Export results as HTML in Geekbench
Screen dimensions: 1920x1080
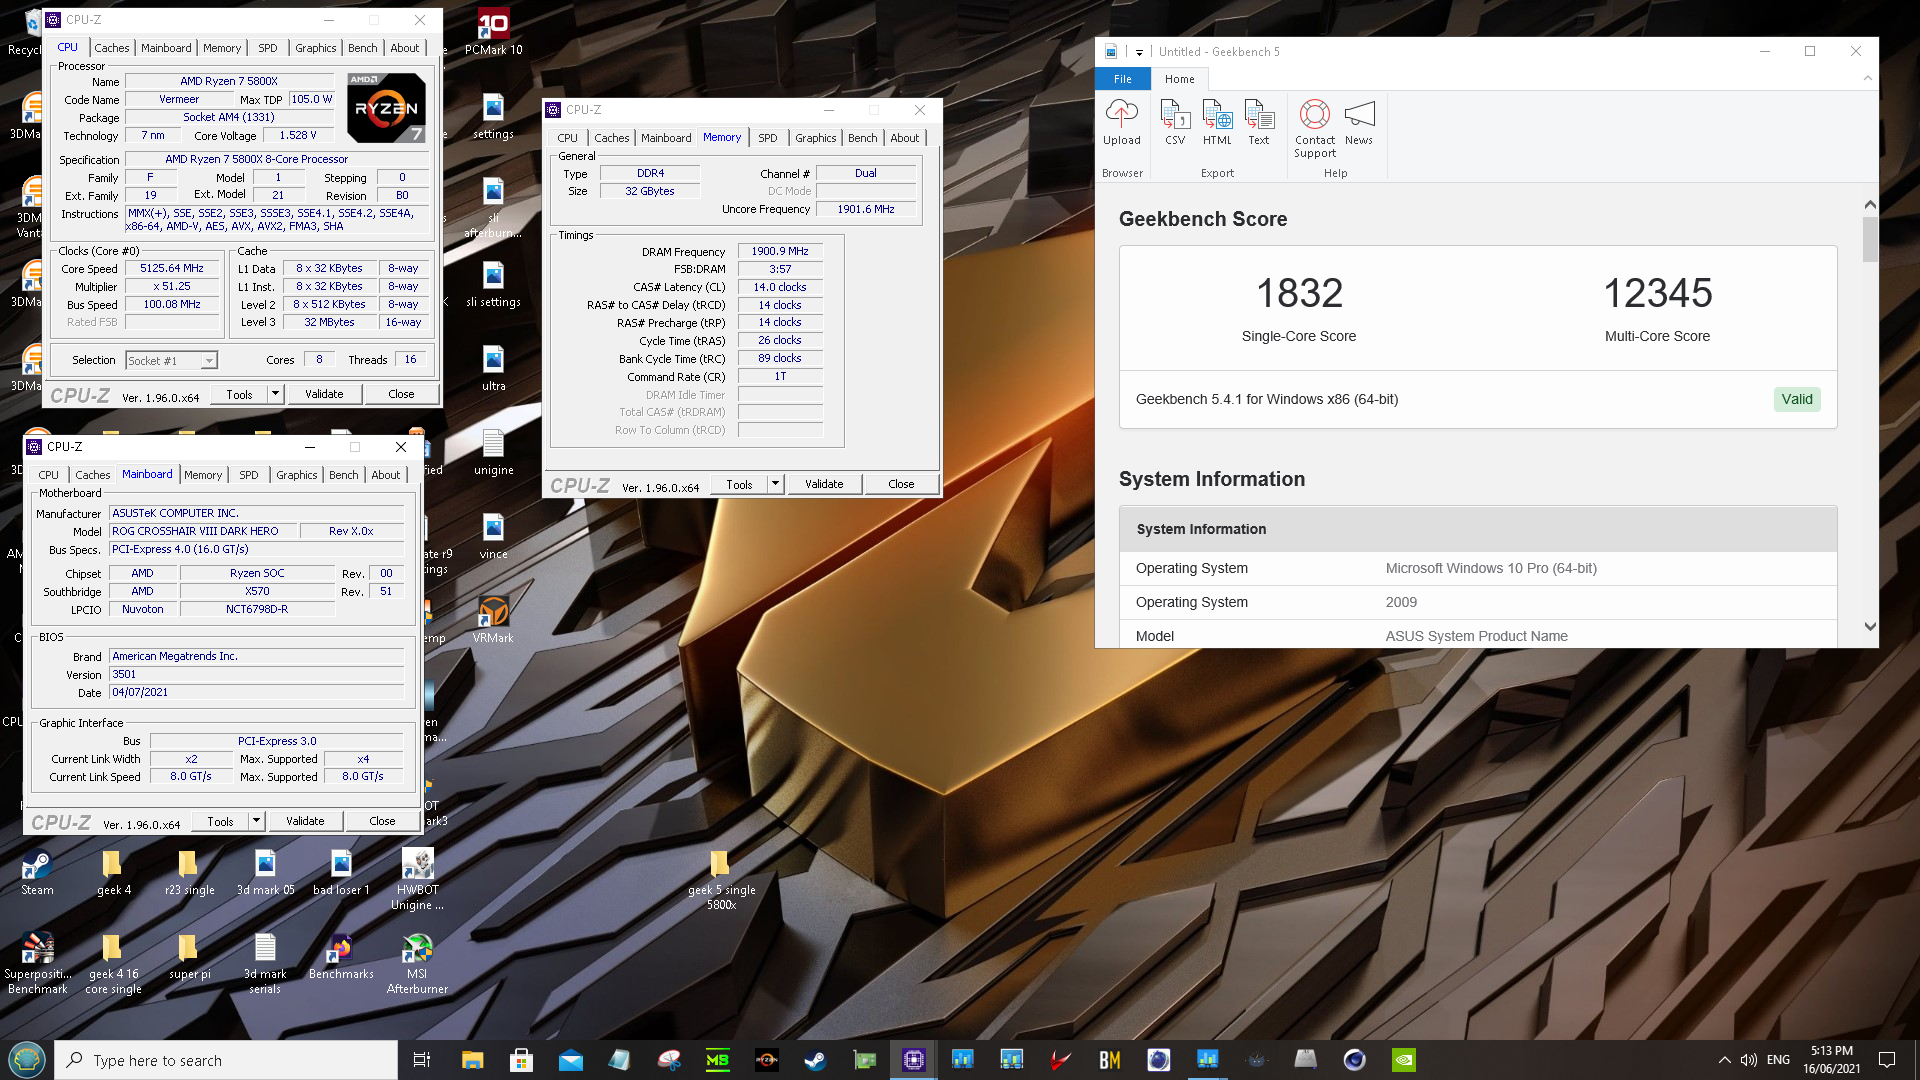(x=1217, y=122)
